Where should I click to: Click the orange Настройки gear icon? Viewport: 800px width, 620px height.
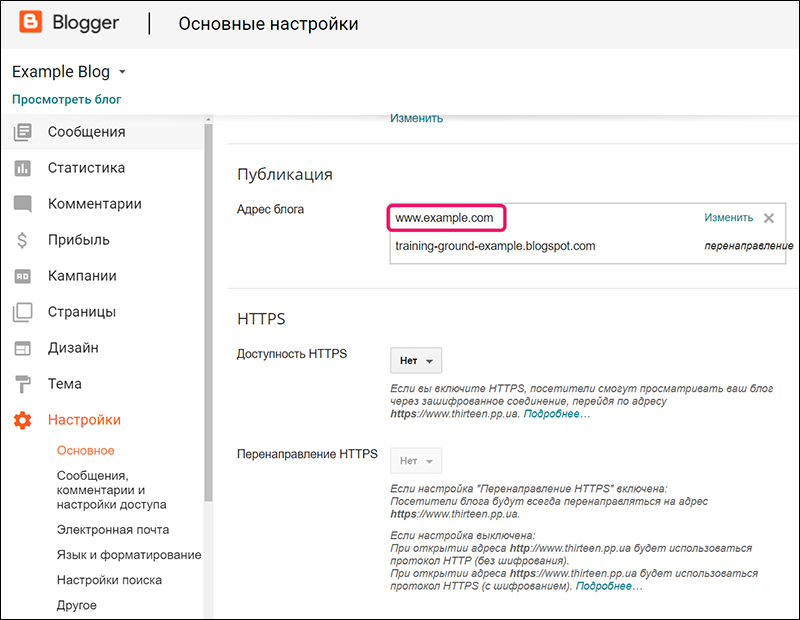pyautogui.click(x=23, y=420)
